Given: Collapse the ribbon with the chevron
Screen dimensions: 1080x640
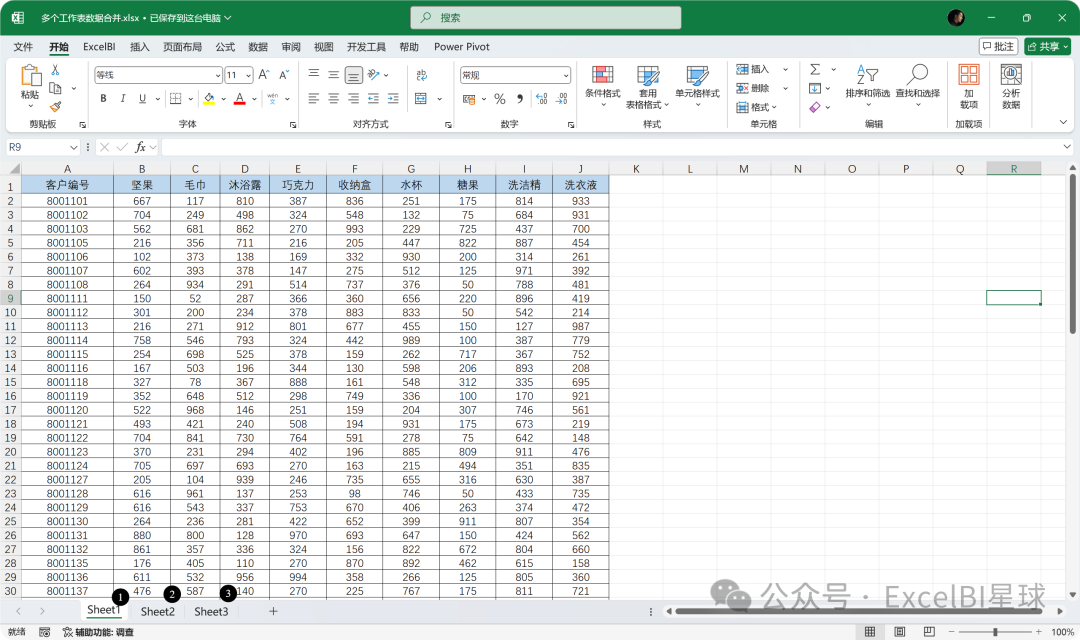Looking at the screenshot, I should tap(1063, 123).
